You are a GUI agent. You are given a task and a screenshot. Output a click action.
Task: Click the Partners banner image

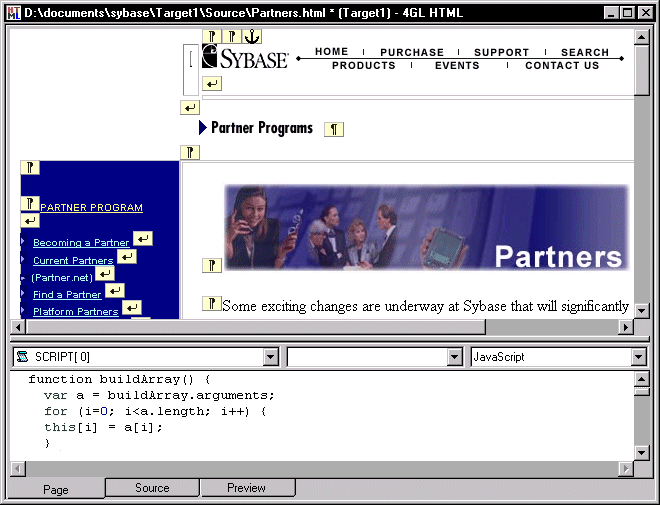426,227
